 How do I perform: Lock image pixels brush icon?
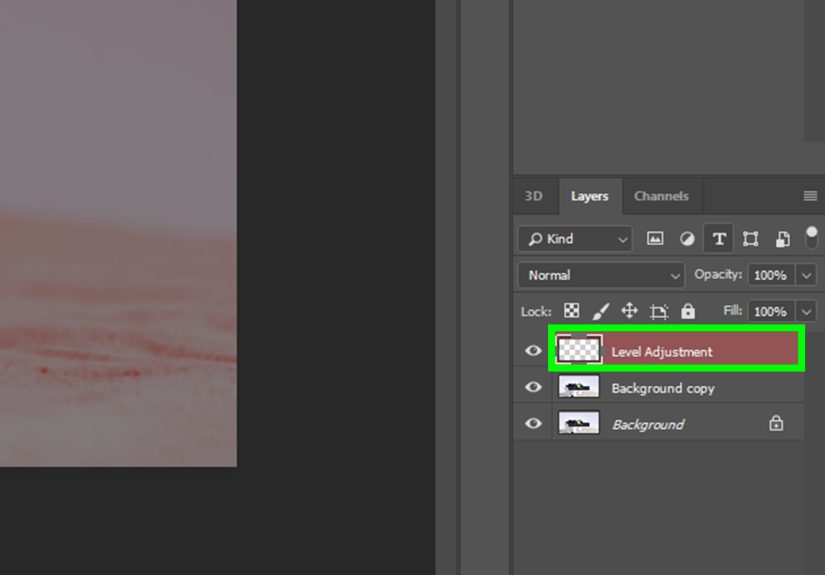coord(600,311)
